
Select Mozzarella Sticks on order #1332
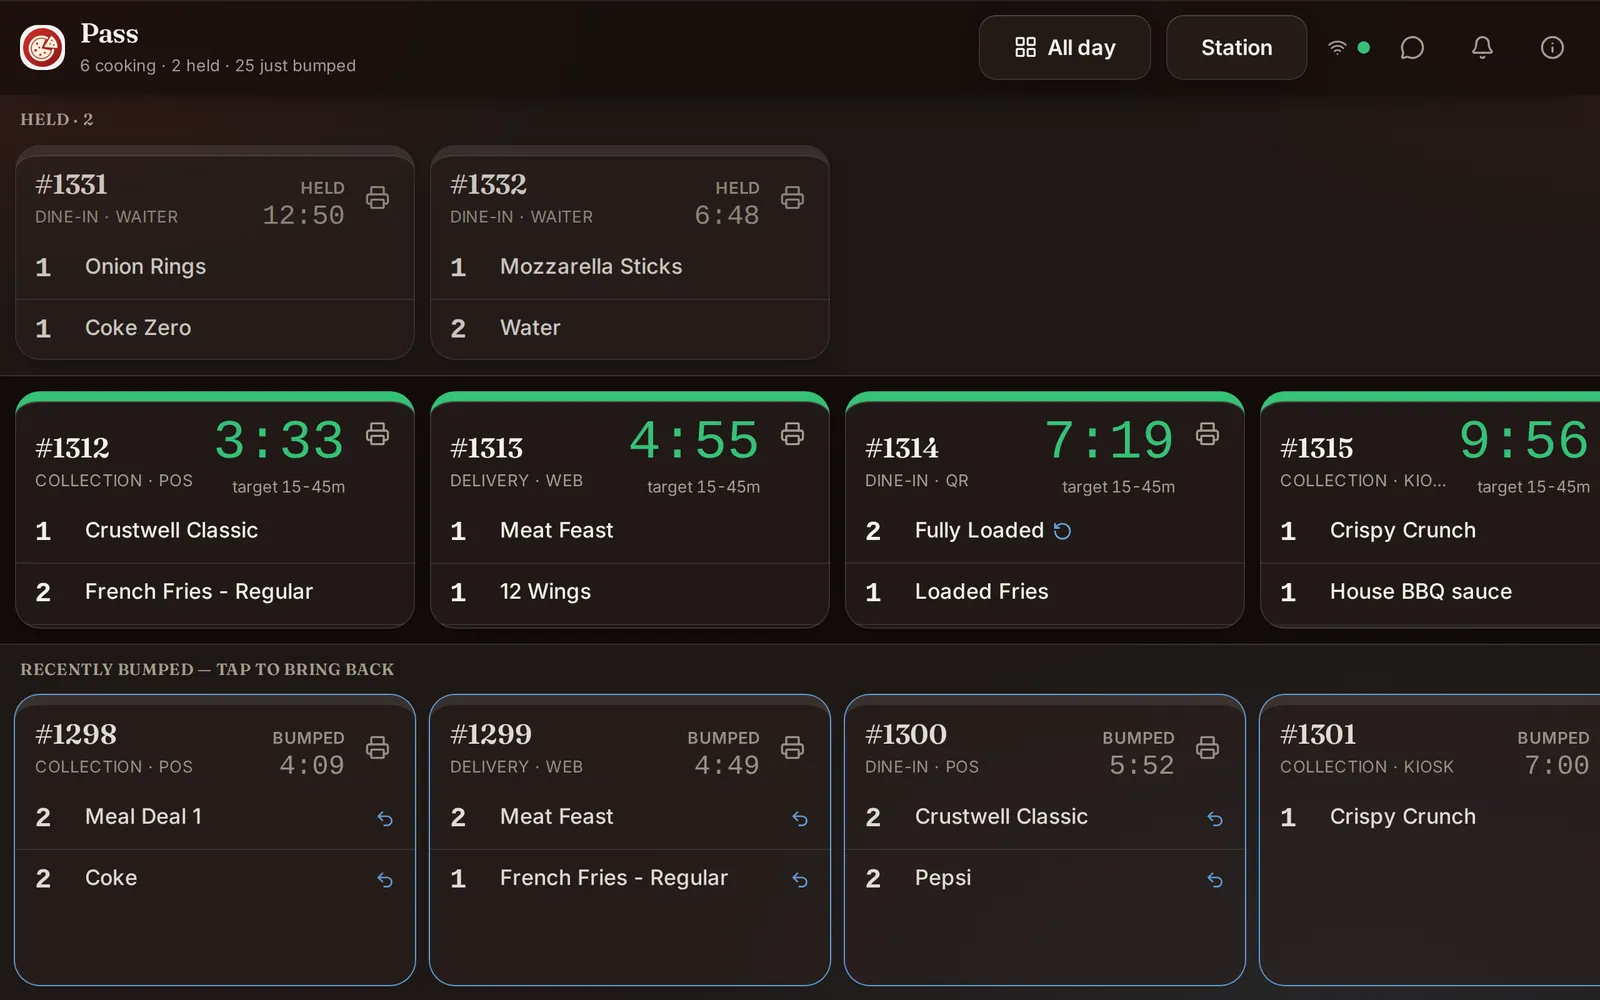pyautogui.click(x=630, y=267)
